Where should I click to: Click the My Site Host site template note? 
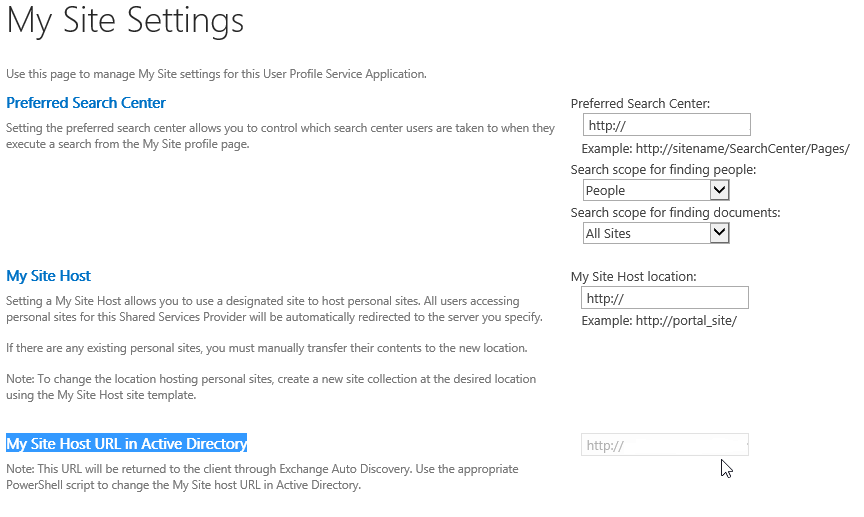click(270, 387)
